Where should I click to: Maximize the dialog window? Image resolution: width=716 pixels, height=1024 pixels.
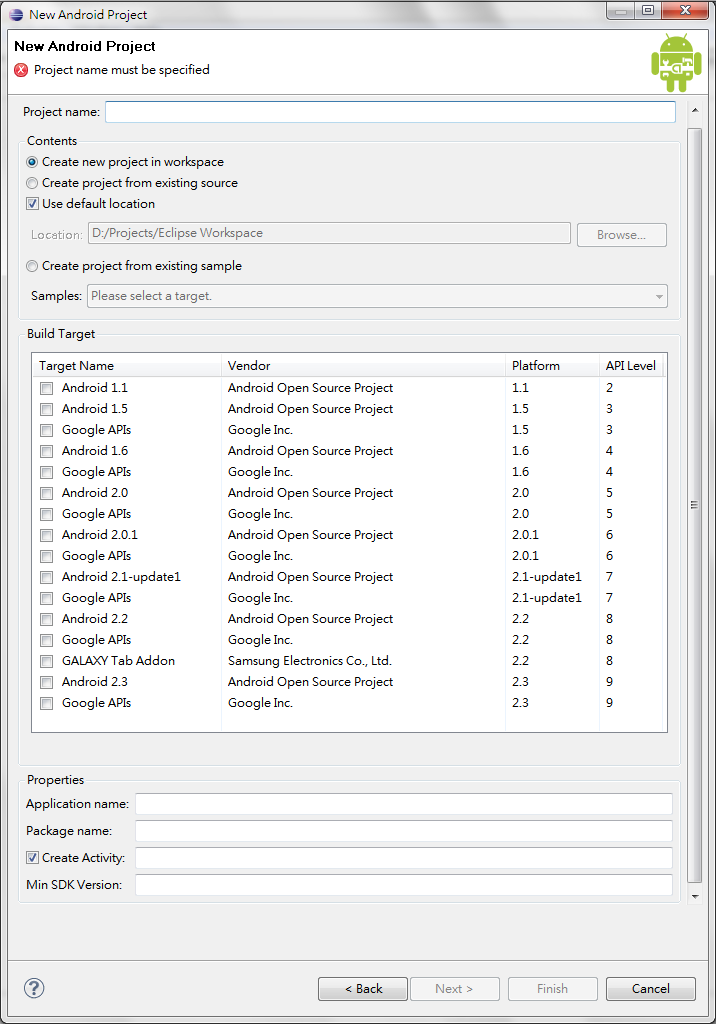coord(647,10)
